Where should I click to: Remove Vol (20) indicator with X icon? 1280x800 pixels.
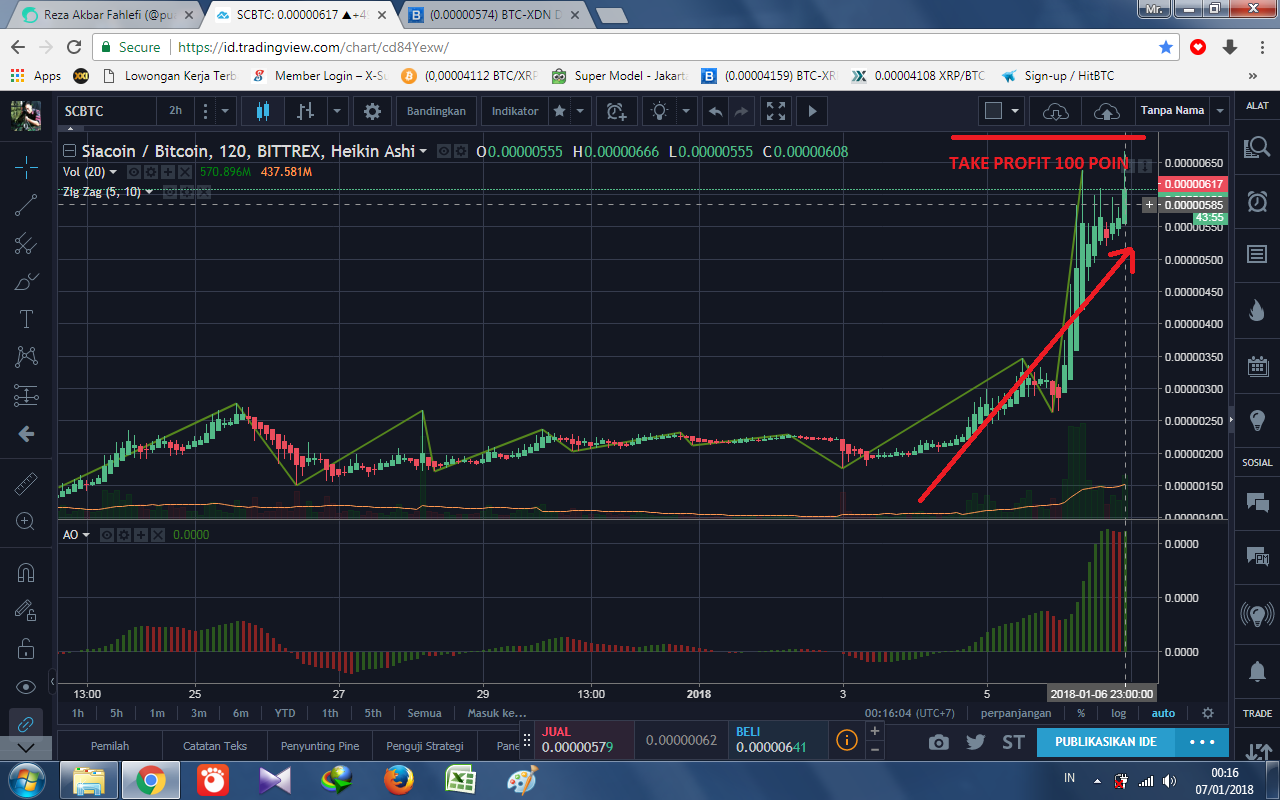[183, 172]
